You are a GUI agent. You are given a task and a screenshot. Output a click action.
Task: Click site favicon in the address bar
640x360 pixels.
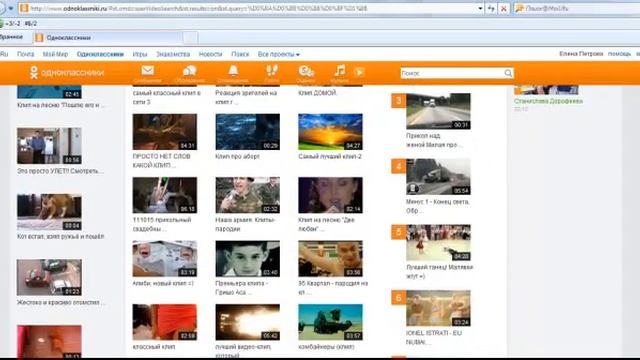click(24, 8)
